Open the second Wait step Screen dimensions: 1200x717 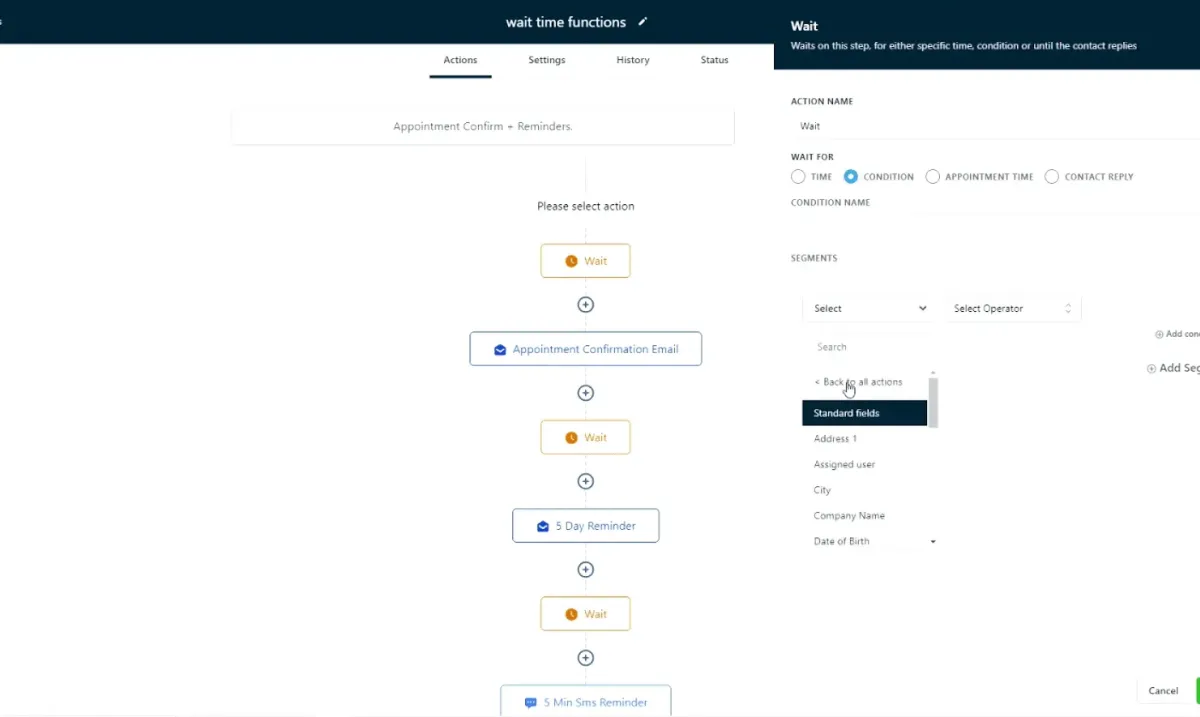[586, 437]
